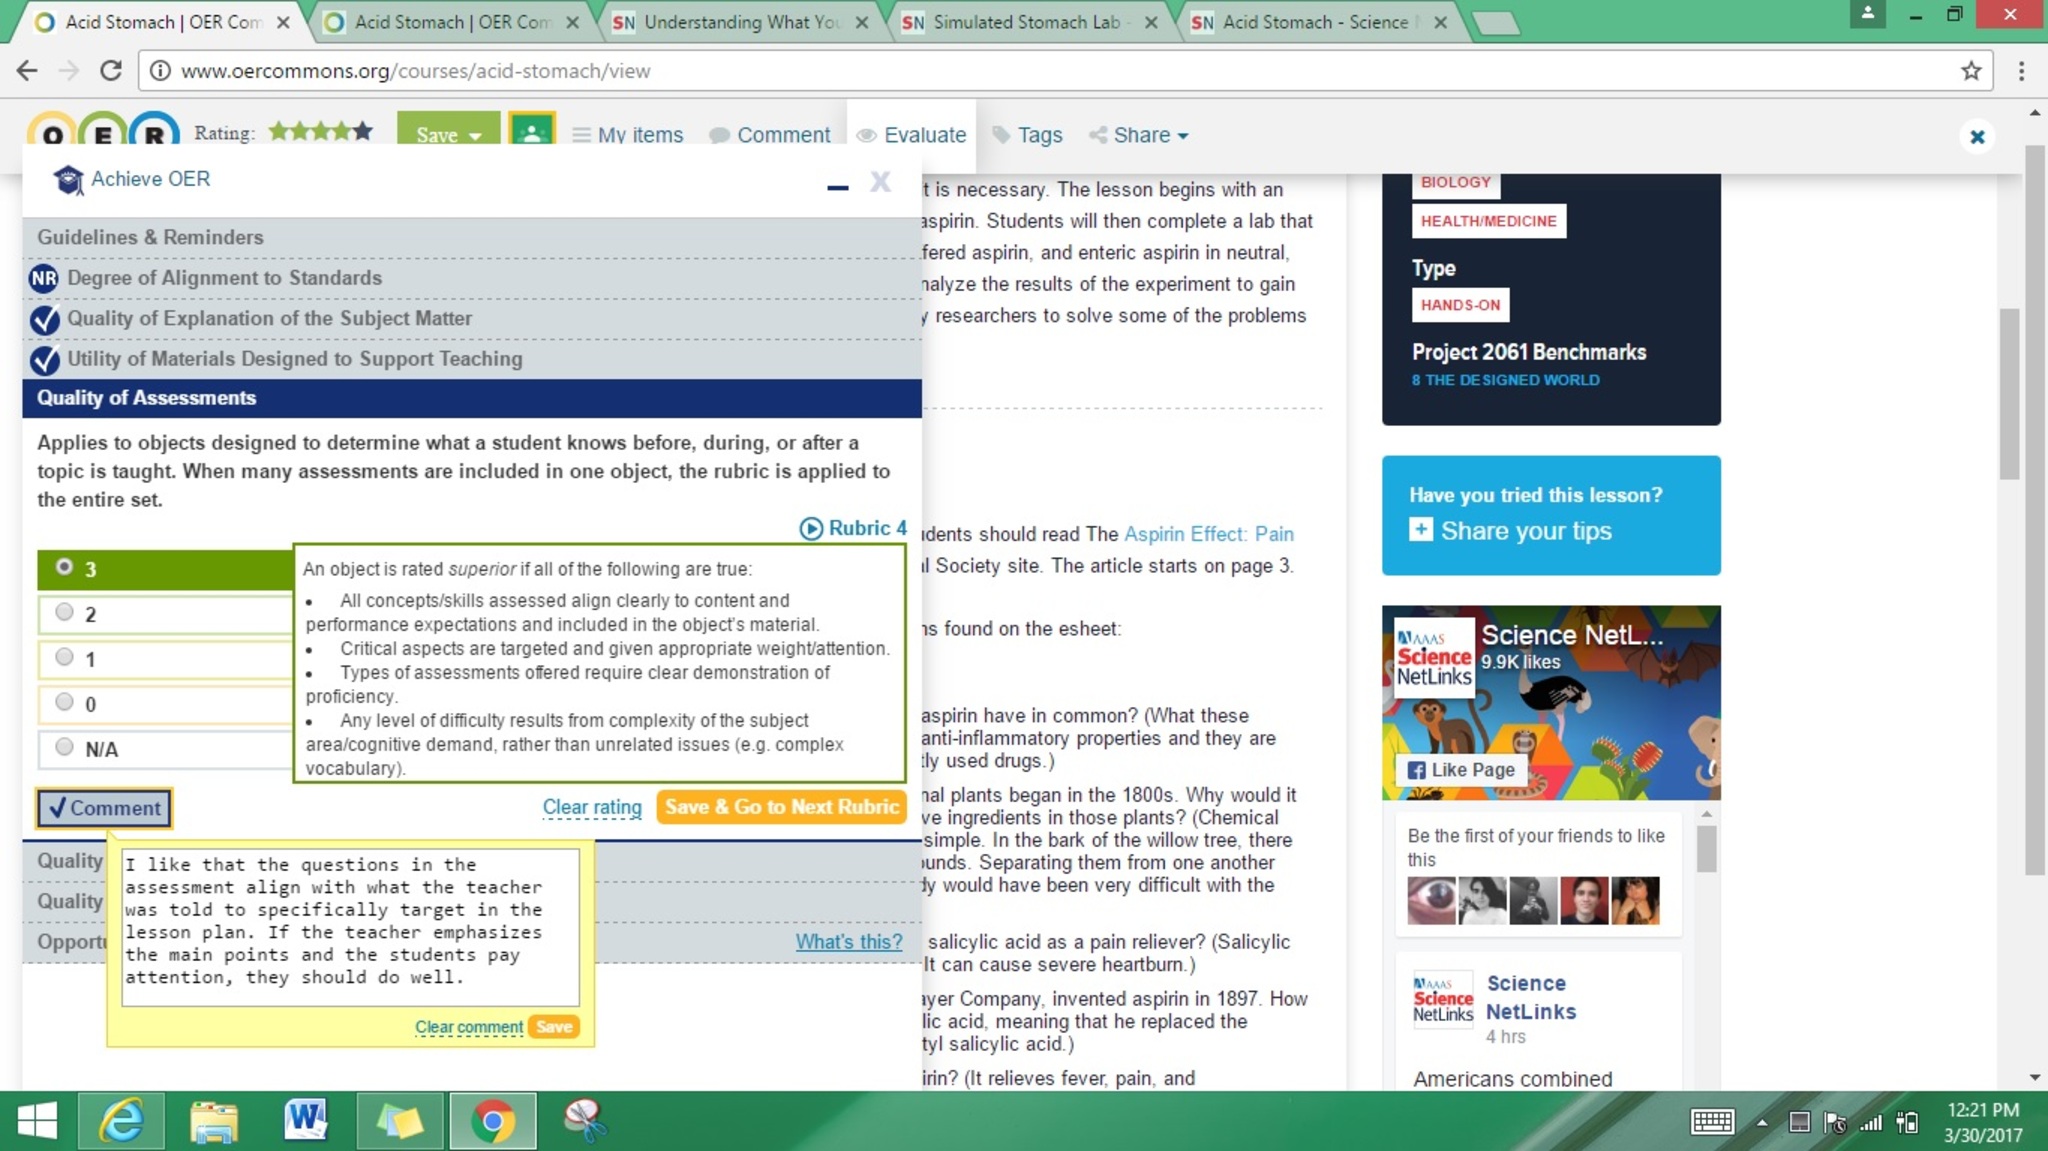The width and height of the screenshot is (2048, 1151).
Task: Open Internet Explorer from the taskbar
Action: tap(122, 1120)
